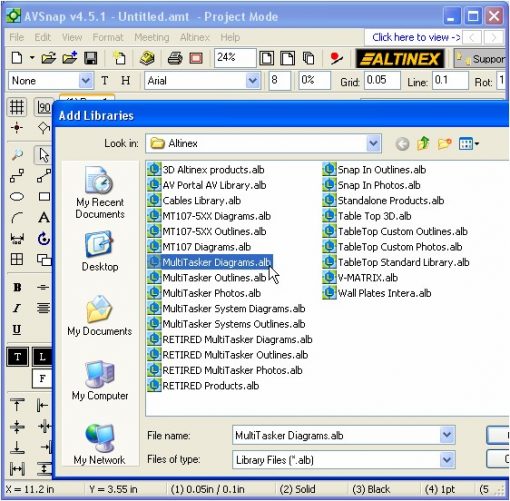Select RETIRED Products.alb file
This screenshot has height=501, width=510.
point(203,386)
